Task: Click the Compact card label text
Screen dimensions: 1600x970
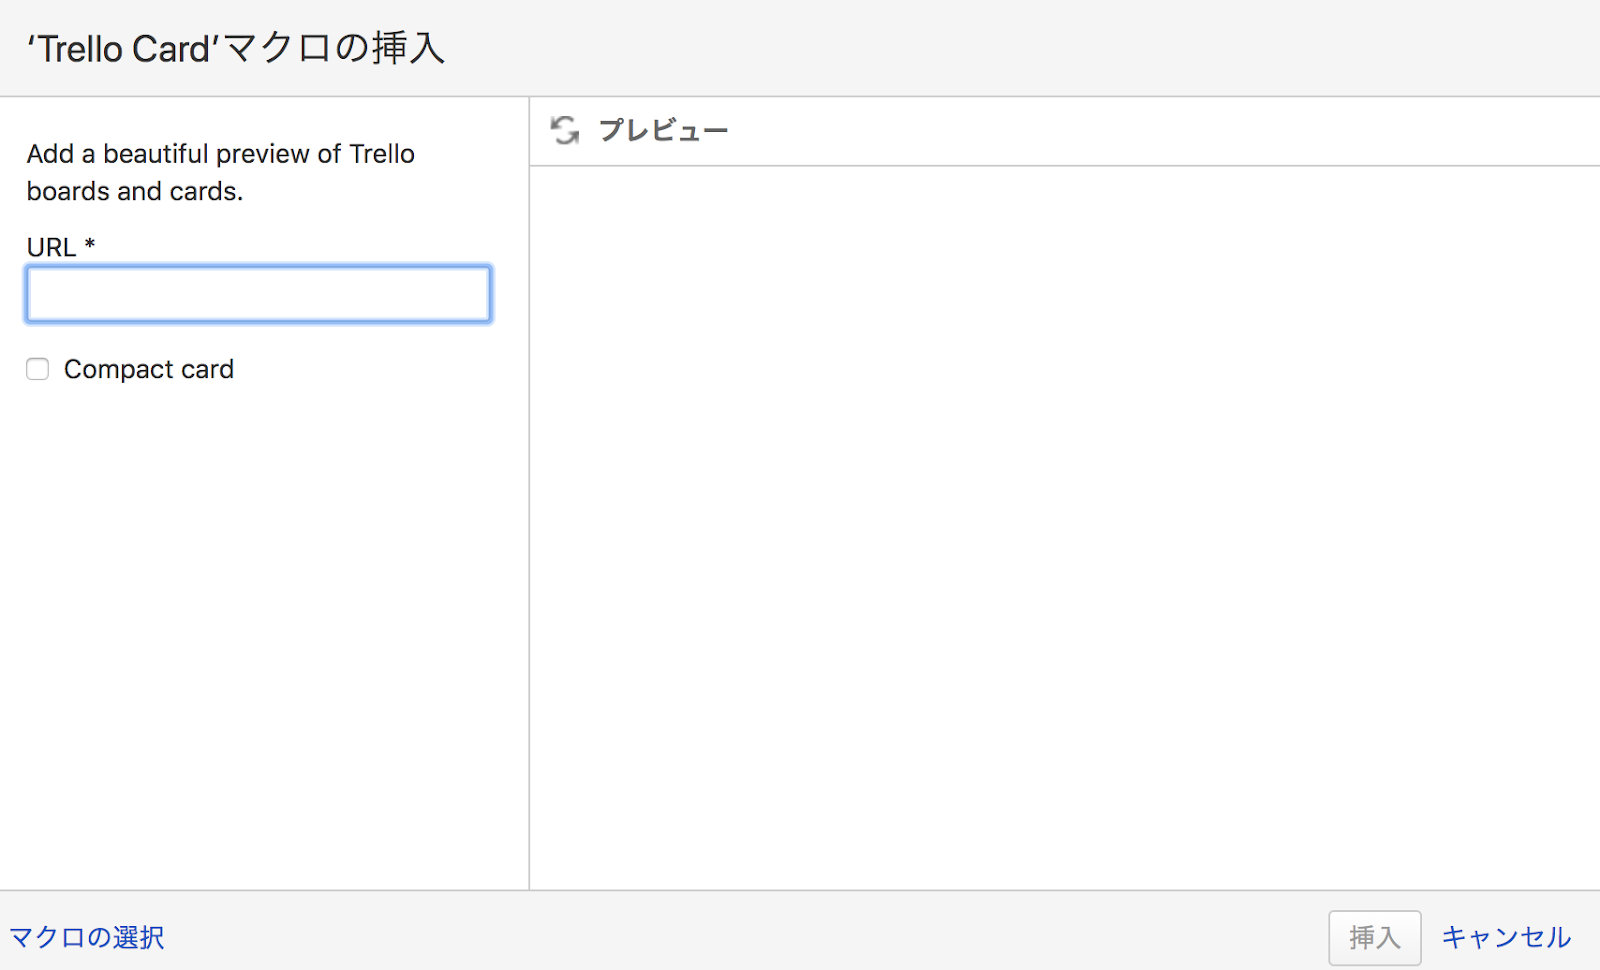Action: [149, 369]
